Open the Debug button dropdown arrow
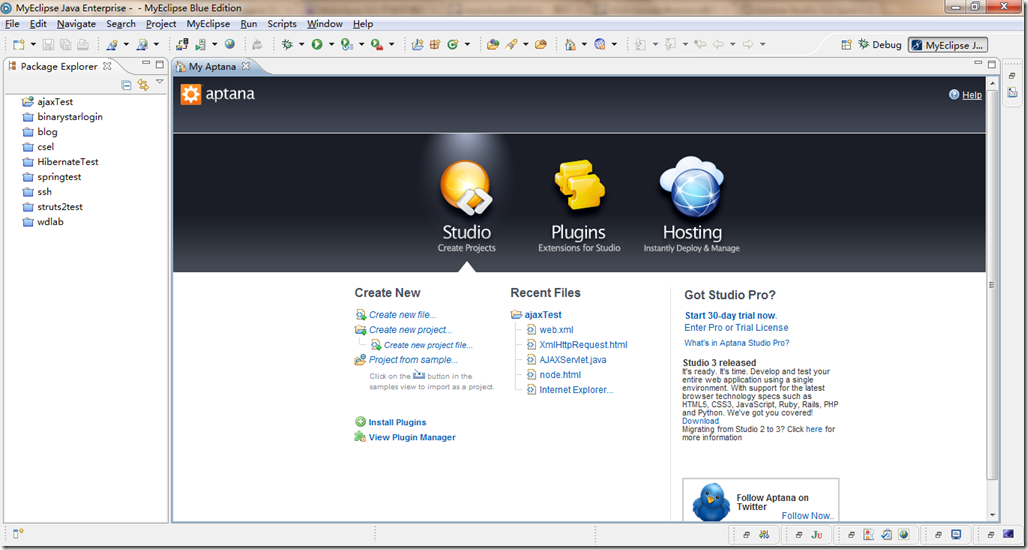The width and height of the screenshot is (1028, 550). [302, 45]
